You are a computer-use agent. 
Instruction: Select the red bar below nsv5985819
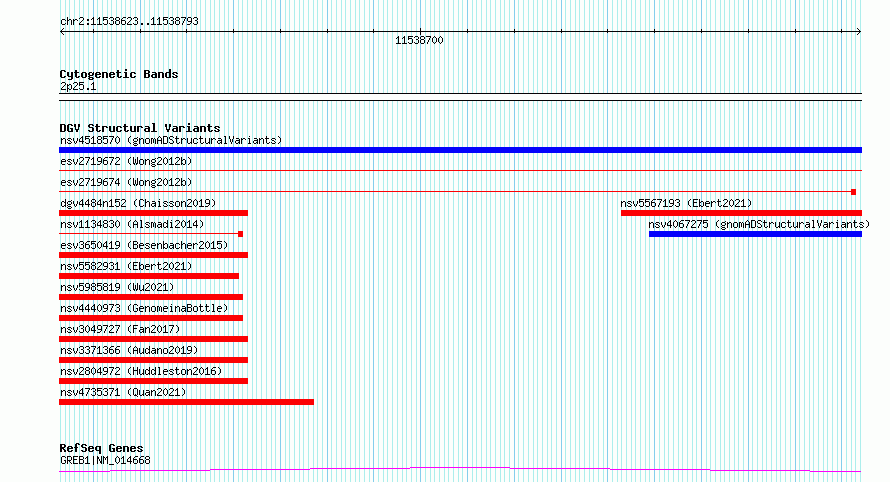(151, 297)
